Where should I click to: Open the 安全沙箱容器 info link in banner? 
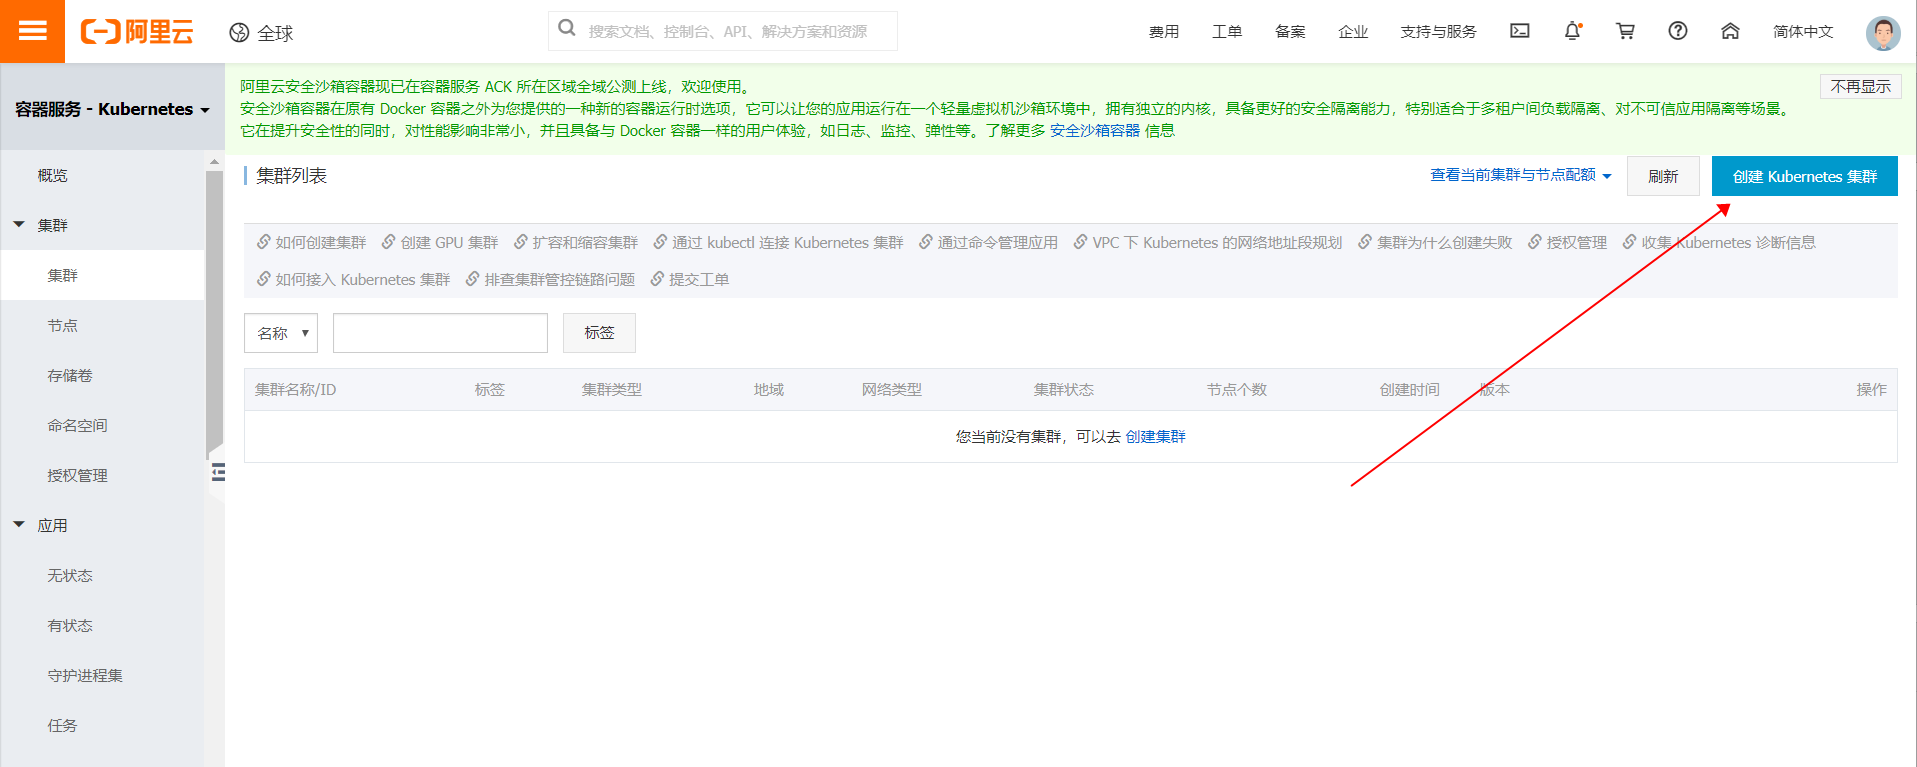[1094, 131]
